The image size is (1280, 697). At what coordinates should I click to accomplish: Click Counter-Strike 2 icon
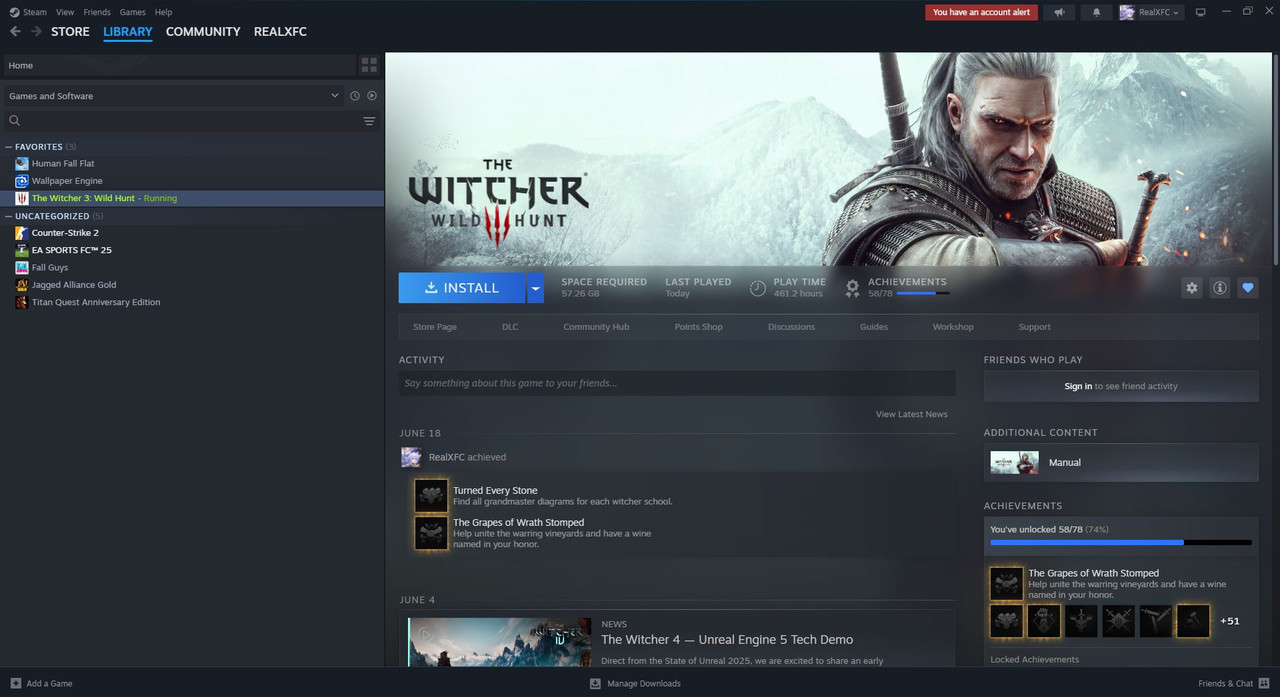click(x=22, y=233)
